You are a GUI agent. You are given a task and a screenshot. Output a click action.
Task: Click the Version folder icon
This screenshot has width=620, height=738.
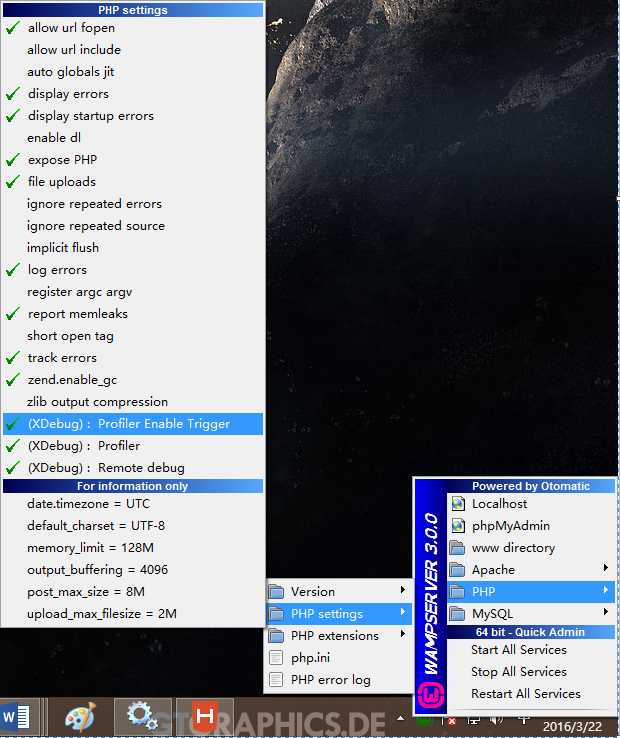[276, 592]
